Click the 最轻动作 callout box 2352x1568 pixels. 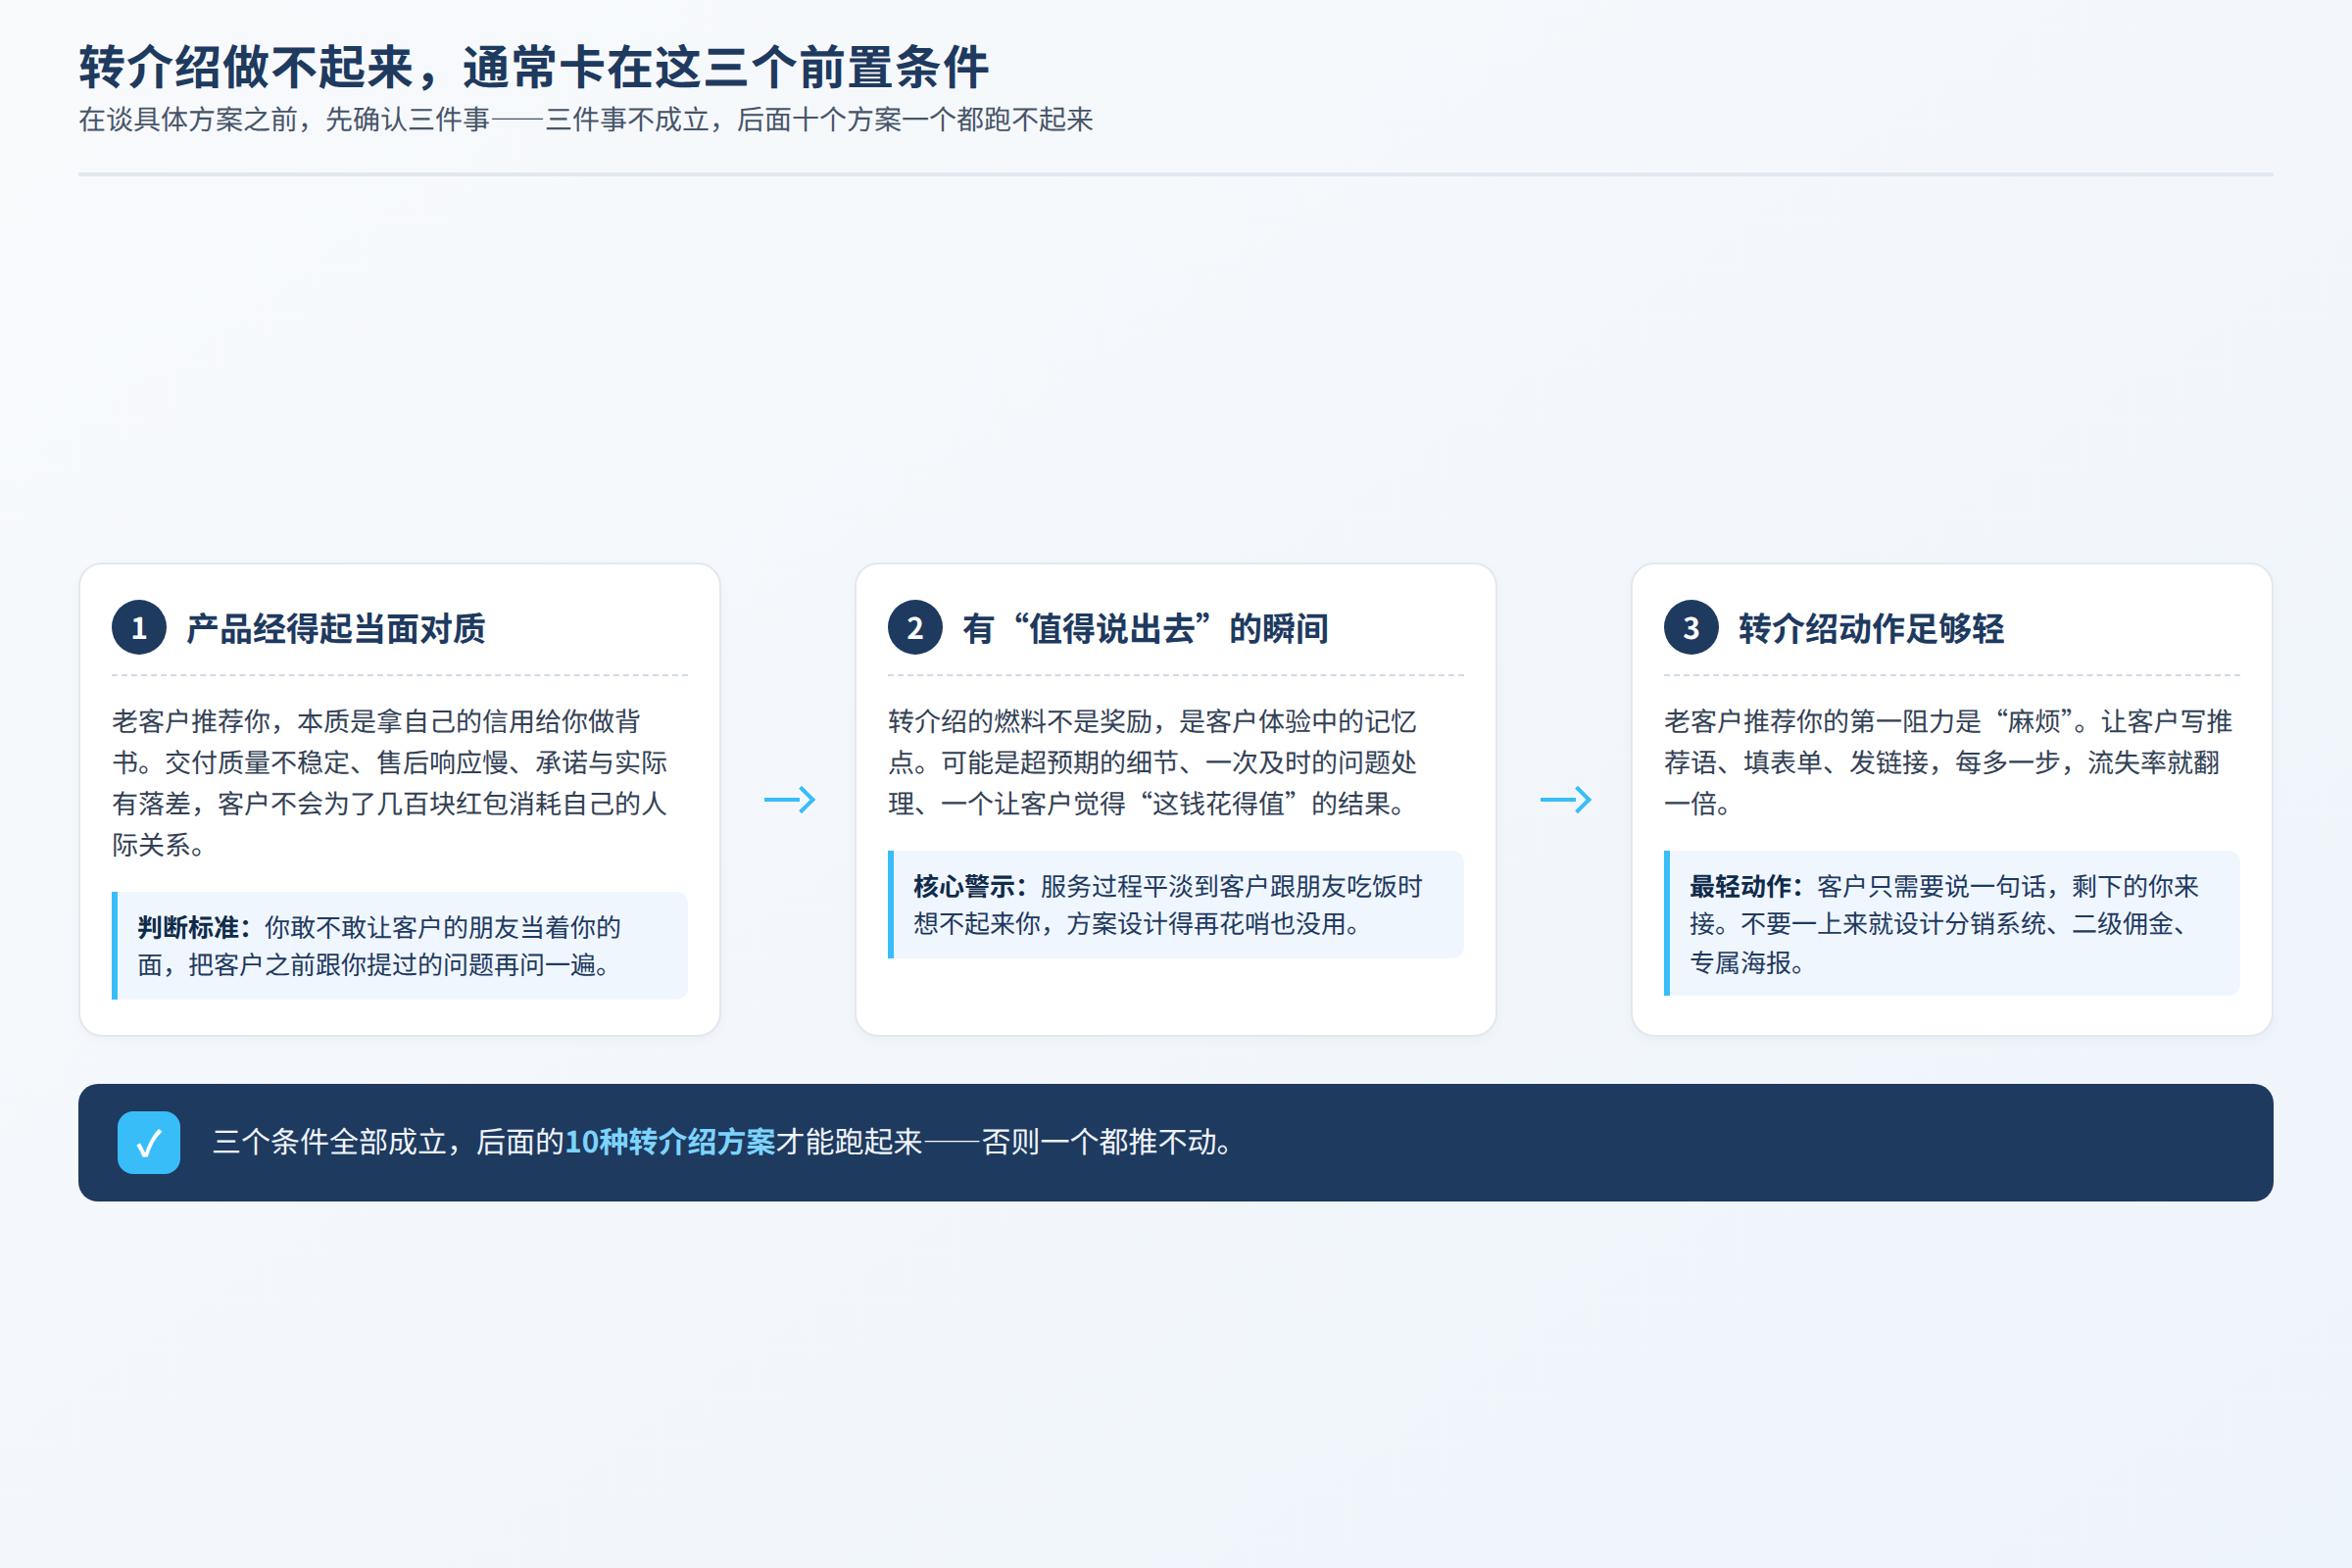click(1952, 924)
